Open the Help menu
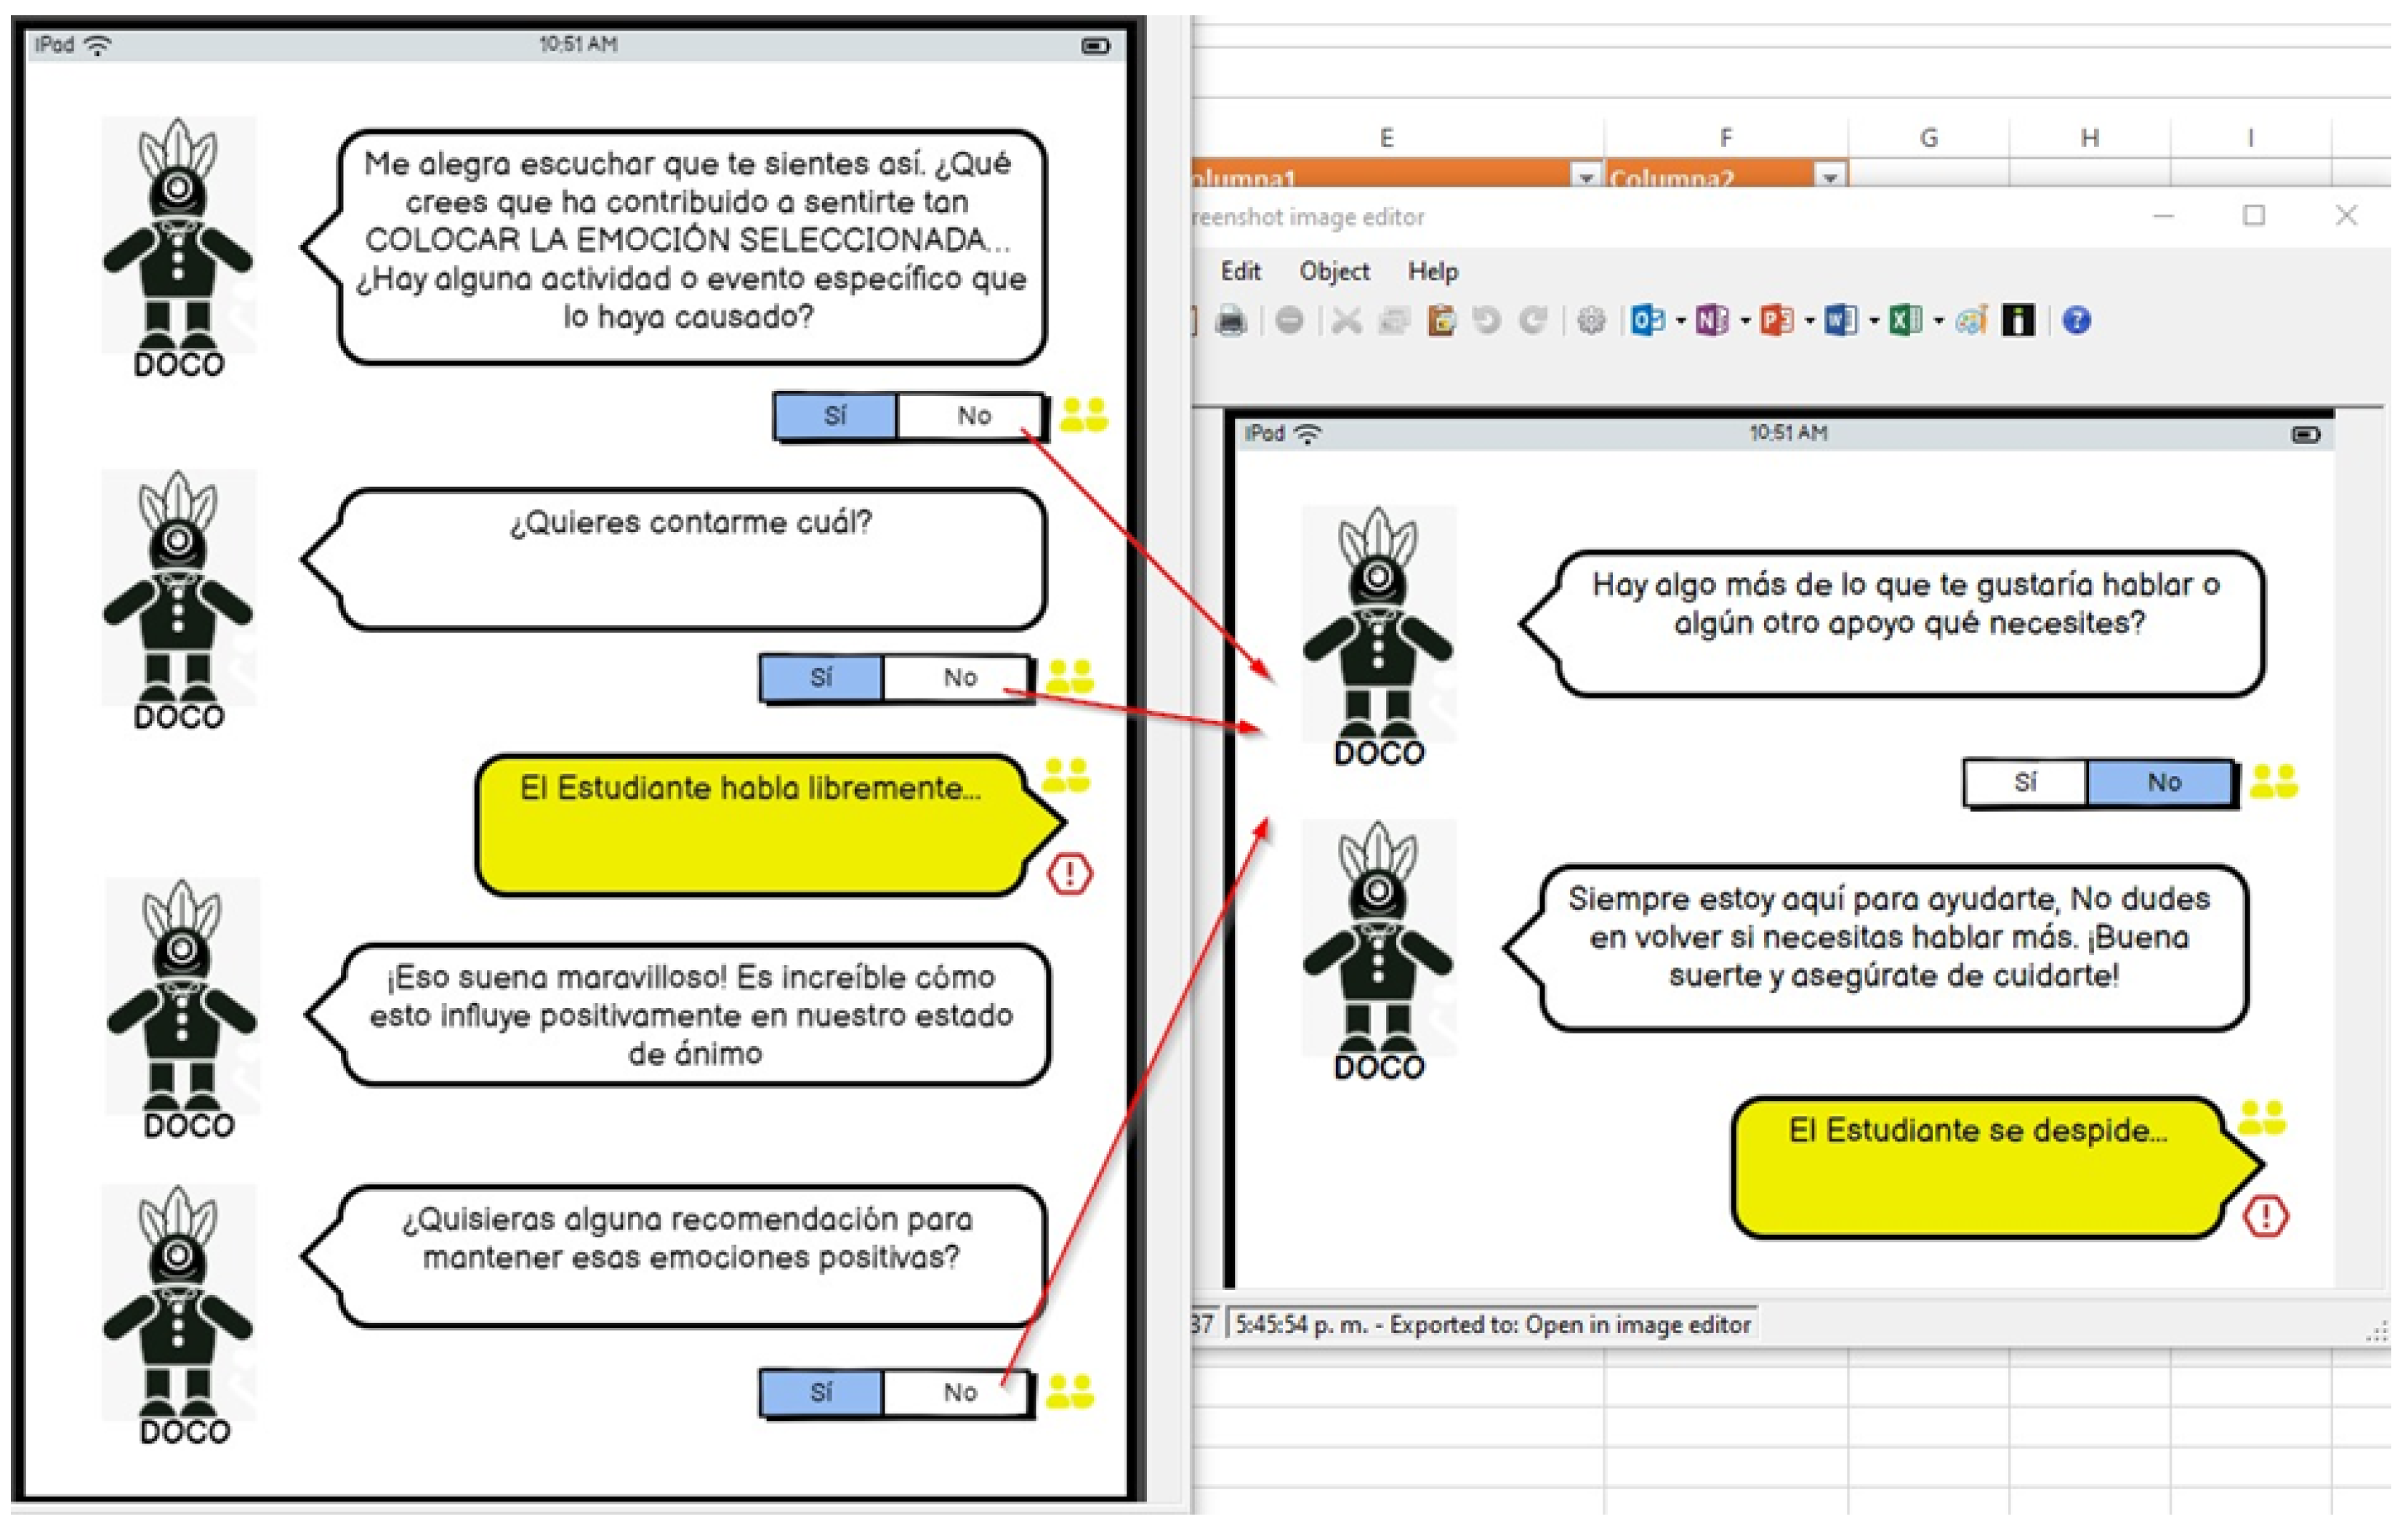Image resolution: width=2408 pixels, height=1535 pixels. [1433, 271]
